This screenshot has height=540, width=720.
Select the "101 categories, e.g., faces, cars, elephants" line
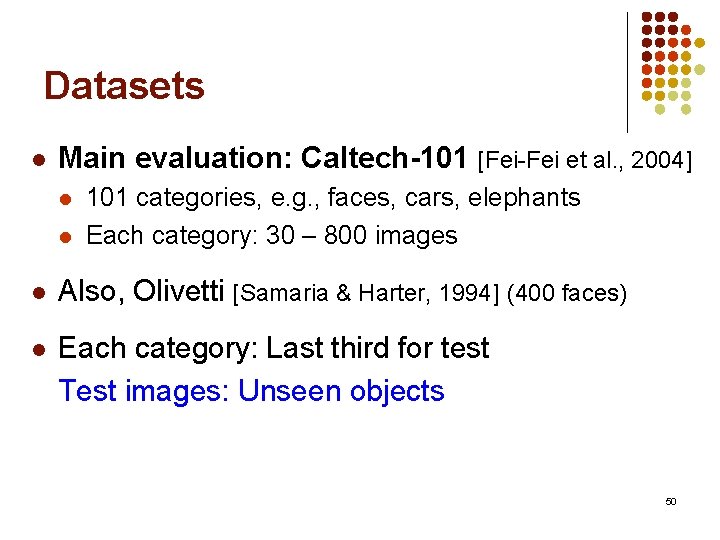(x=333, y=198)
